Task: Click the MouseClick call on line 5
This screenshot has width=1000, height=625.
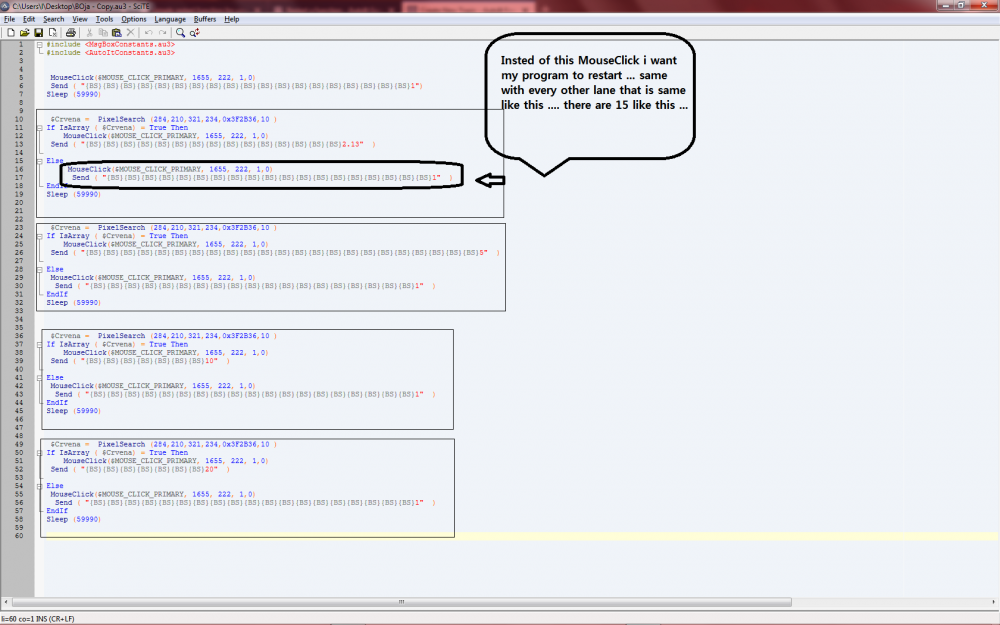Action: click(152, 78)
